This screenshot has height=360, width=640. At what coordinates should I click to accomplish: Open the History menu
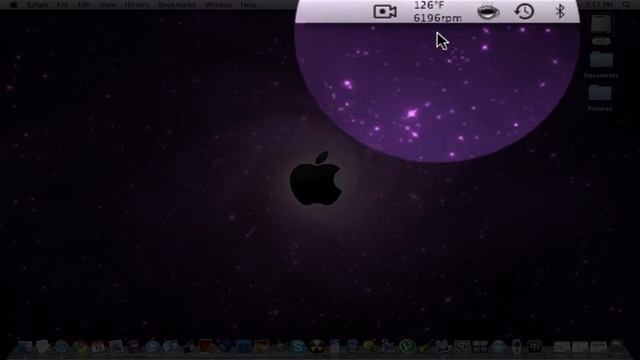click(x=137, y=5)
